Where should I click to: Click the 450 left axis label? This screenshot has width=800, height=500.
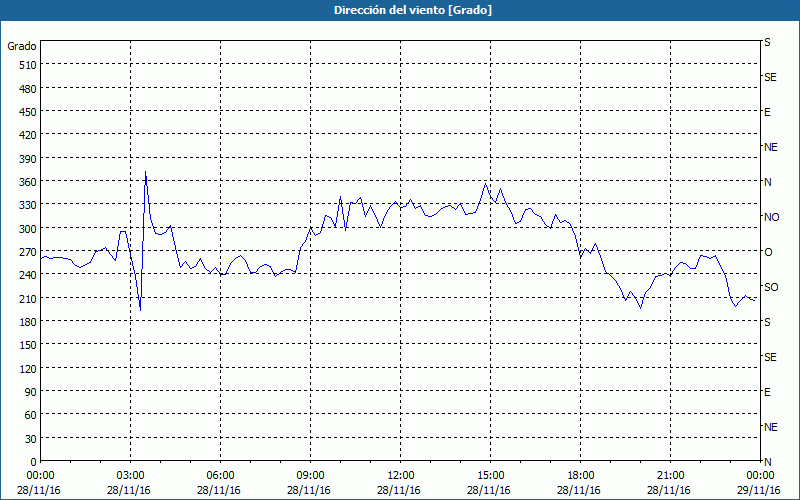pyautogui.click(x=28, y=112)
